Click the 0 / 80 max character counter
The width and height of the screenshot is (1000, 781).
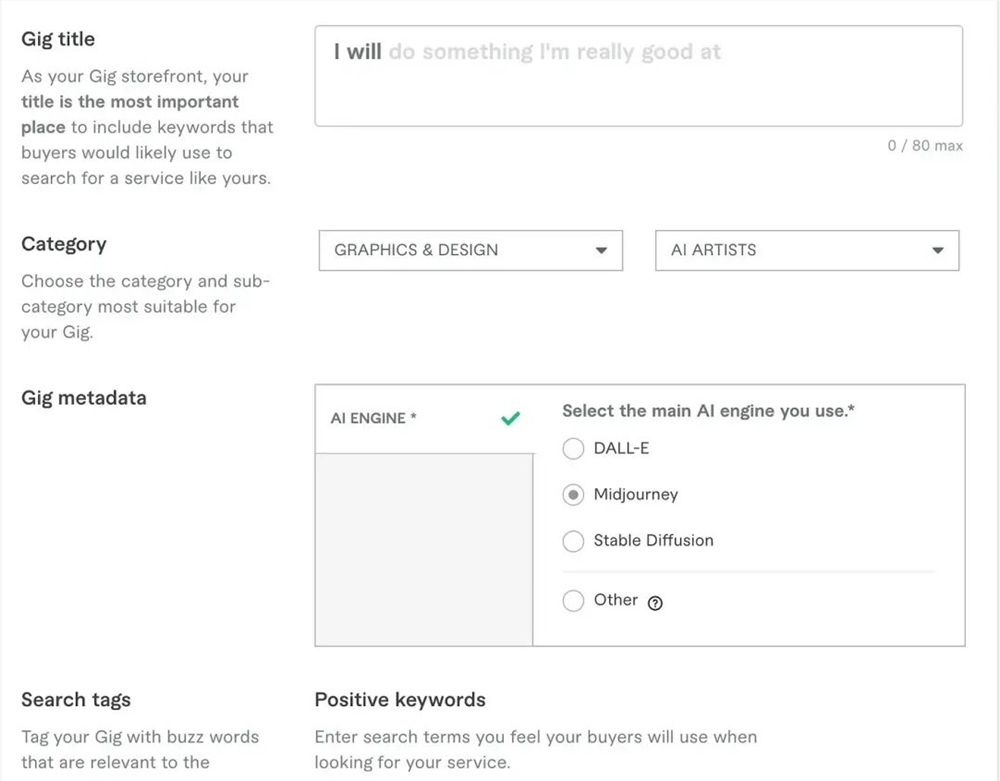[924, 146]
